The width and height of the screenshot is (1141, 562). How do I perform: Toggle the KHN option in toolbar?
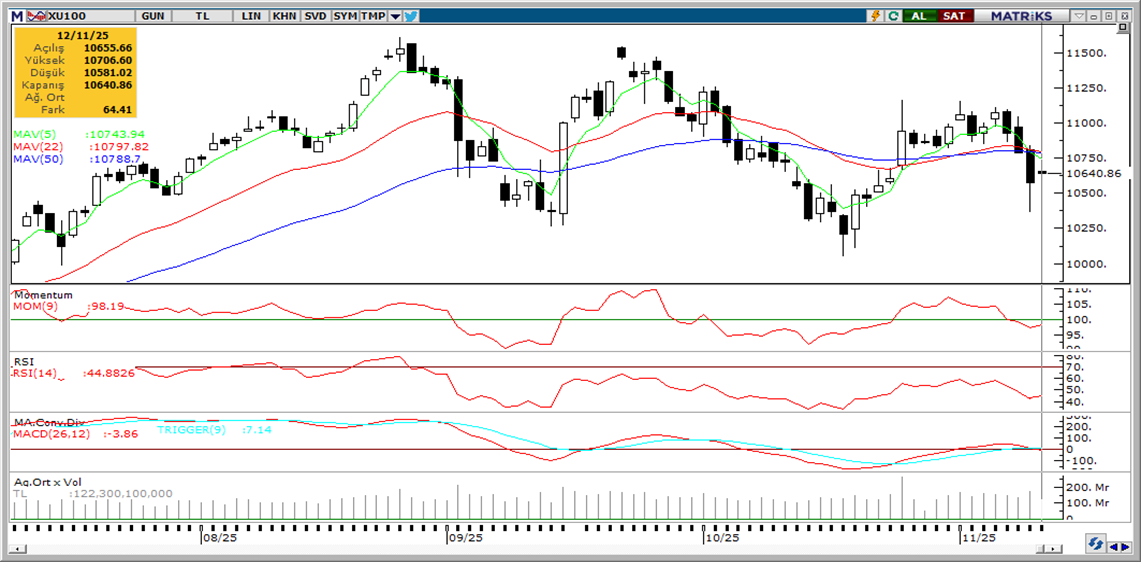click(284, 16)
